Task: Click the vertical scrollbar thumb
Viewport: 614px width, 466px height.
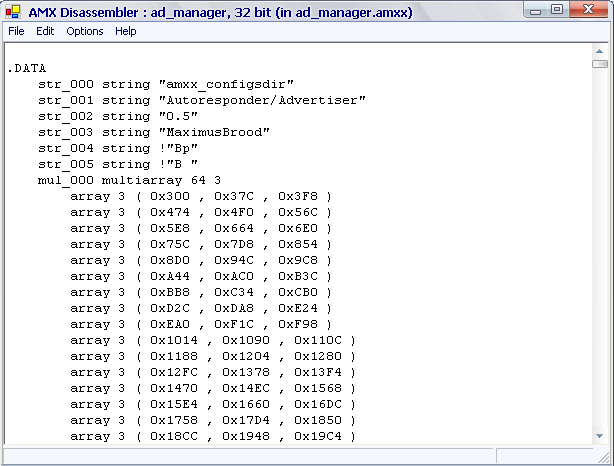Action: [600, 63]
